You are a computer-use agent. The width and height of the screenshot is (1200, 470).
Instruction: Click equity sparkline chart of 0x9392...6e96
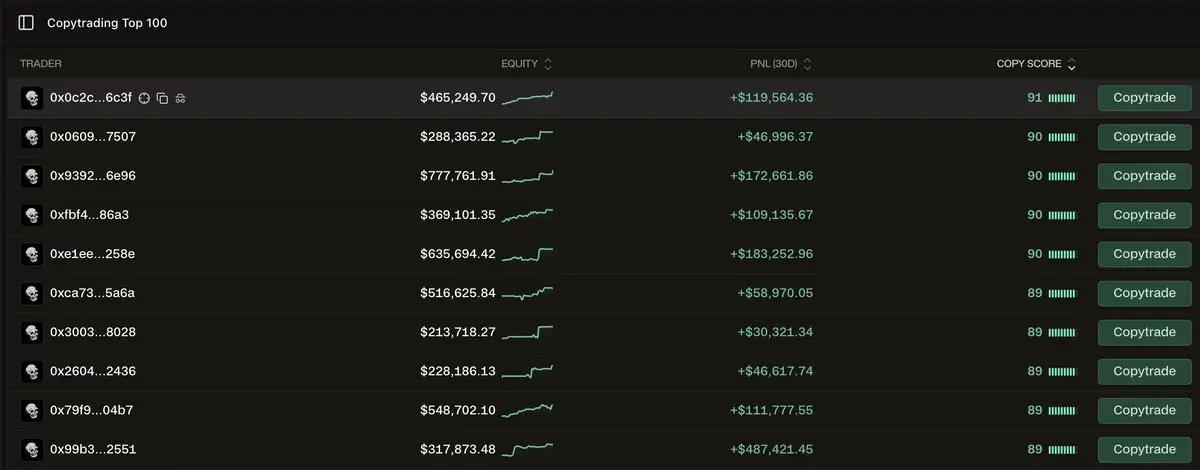527,176
